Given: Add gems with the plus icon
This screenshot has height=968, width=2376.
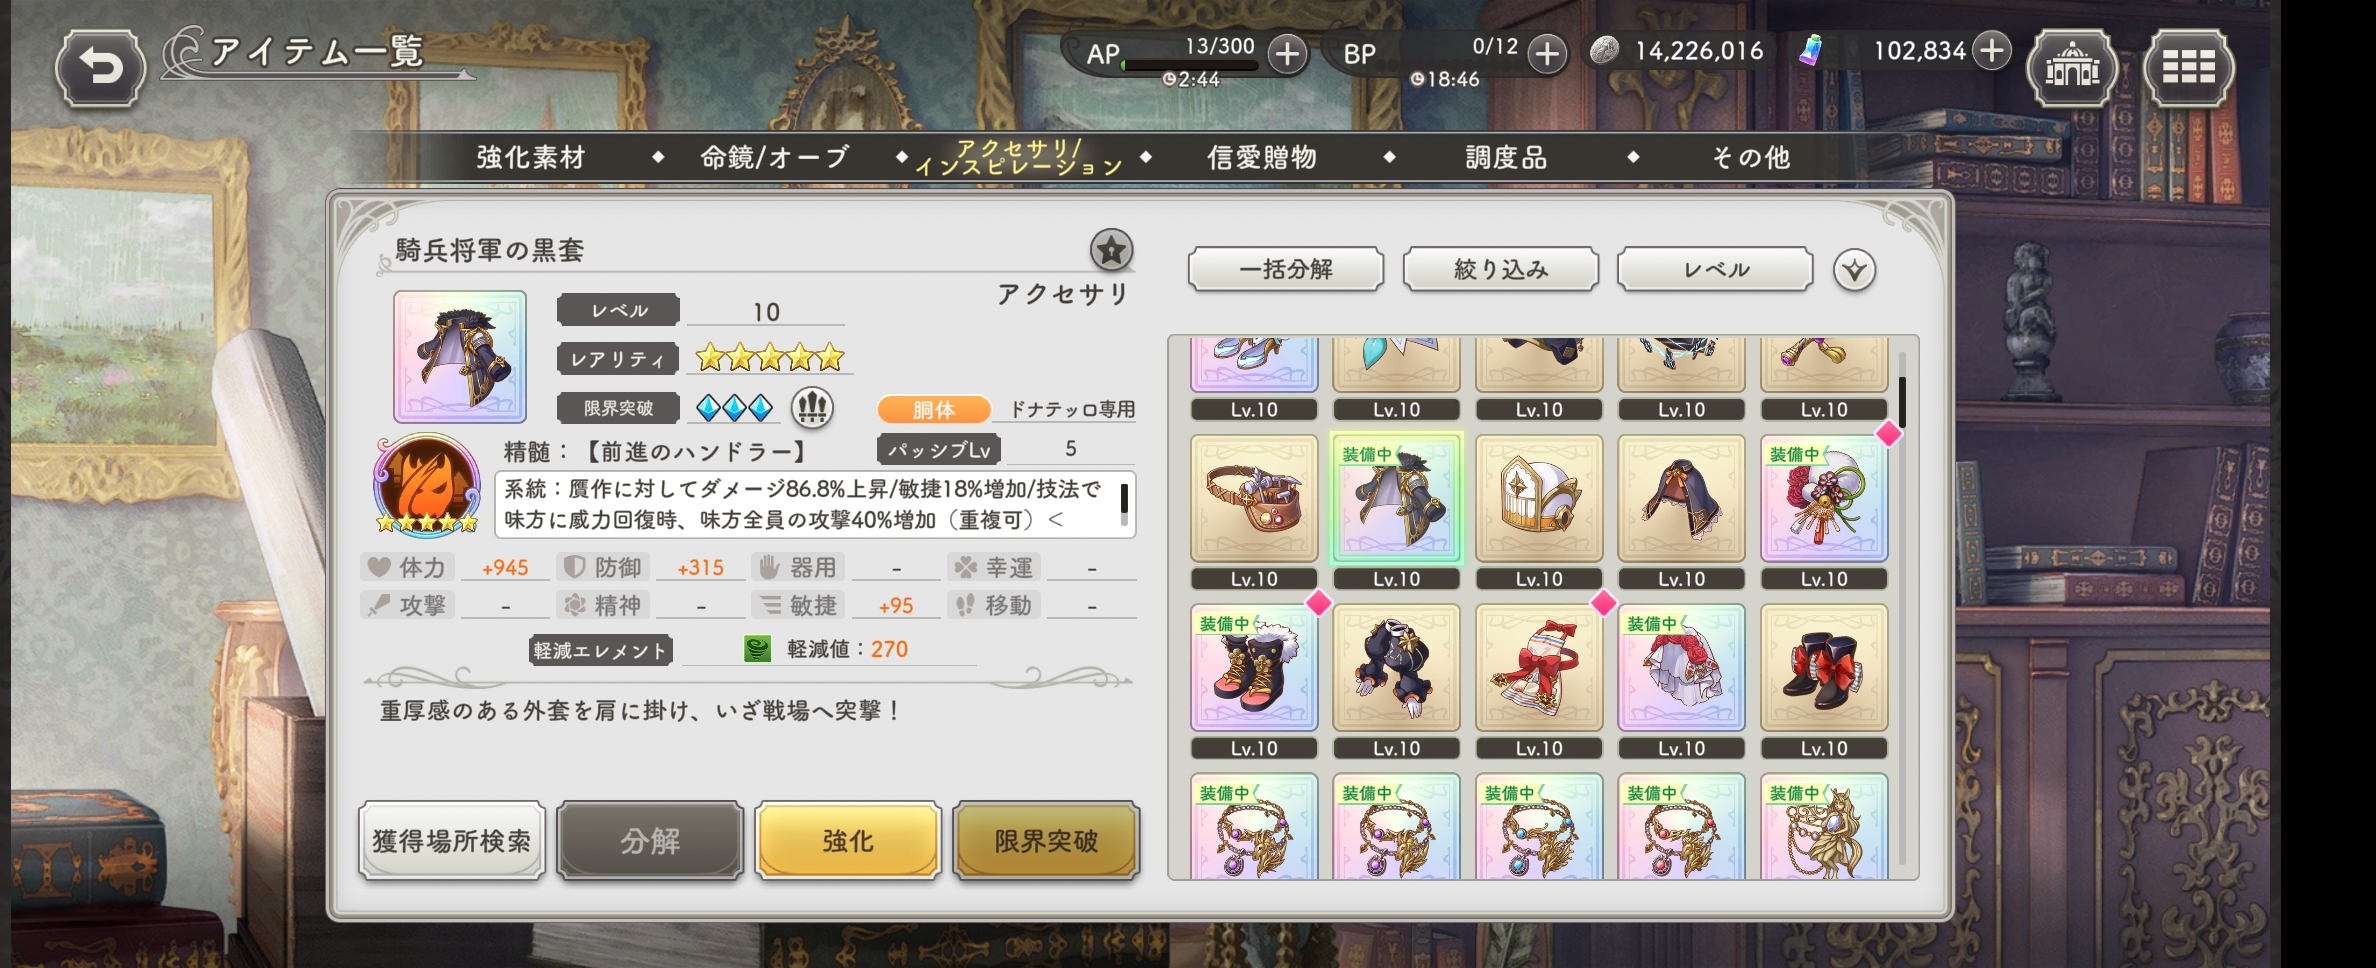Looking at the screenshot, I should pos(1992,50).
